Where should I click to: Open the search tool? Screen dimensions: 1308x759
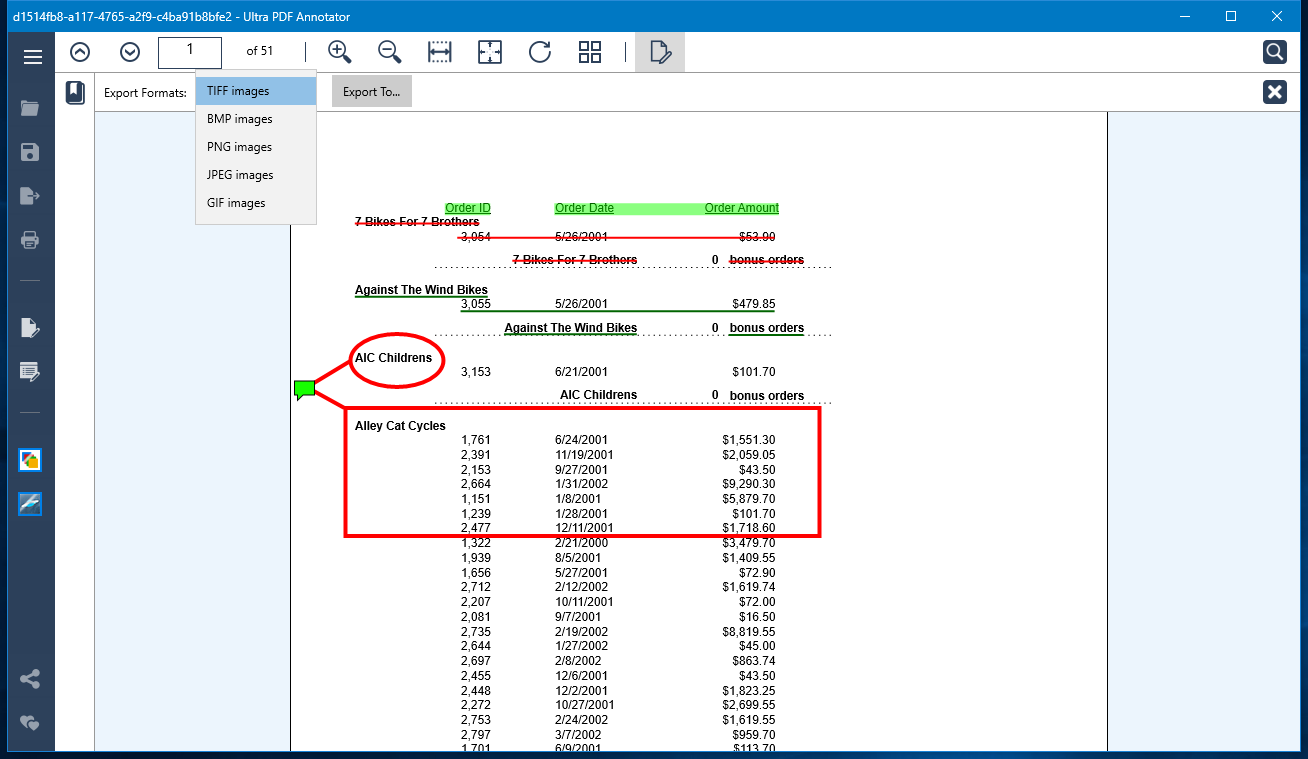1274,52
